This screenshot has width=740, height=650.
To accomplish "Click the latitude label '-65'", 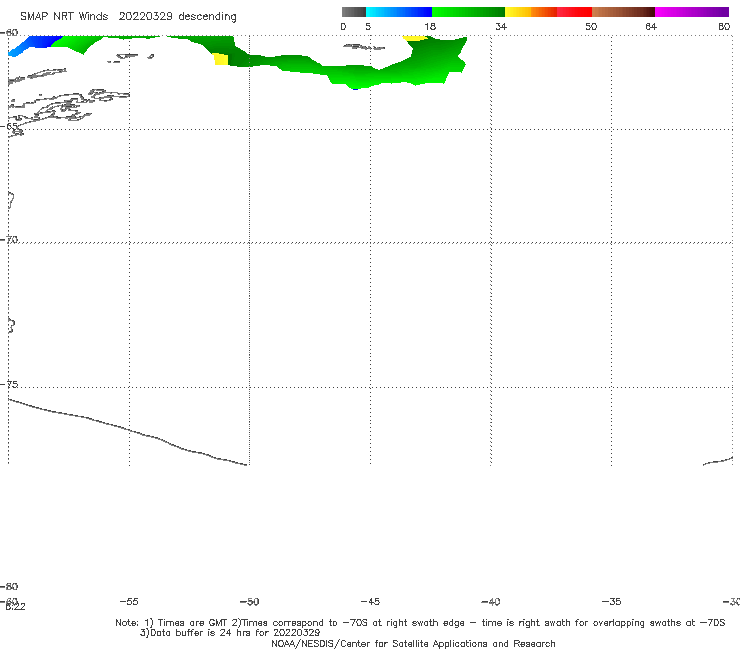I will coord(9,127).
